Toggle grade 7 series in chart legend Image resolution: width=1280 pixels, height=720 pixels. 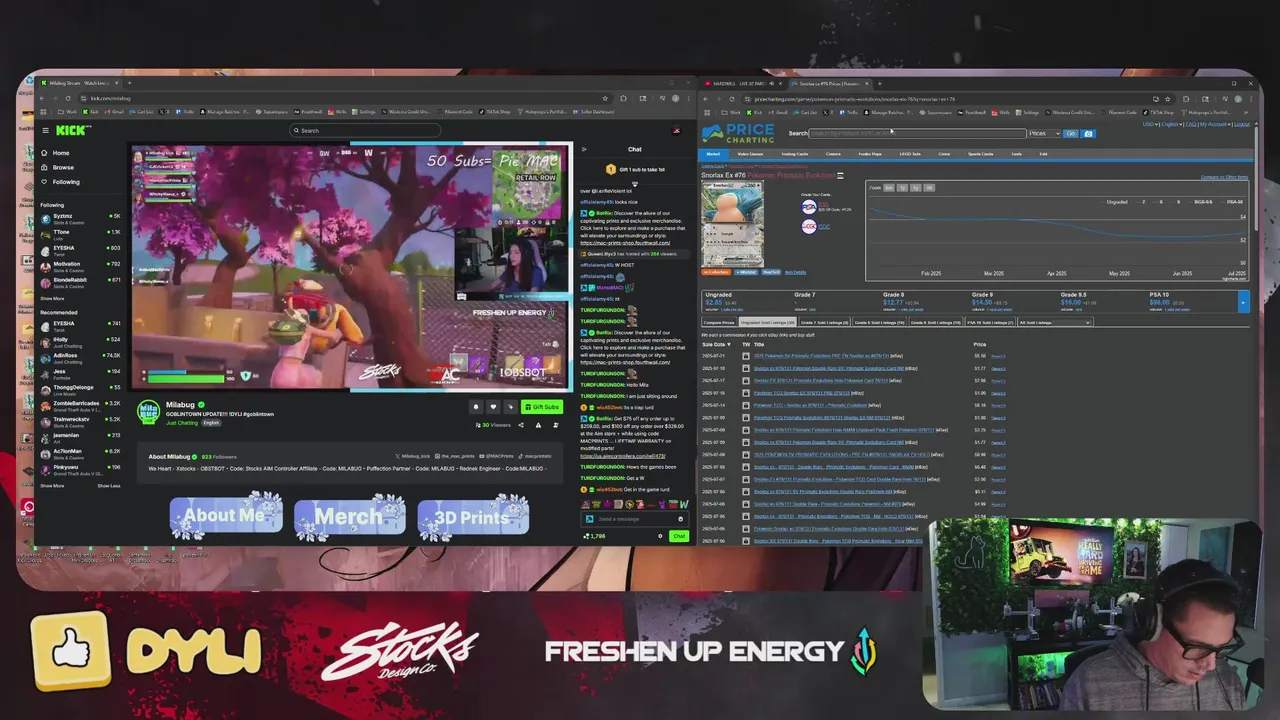[x=1141, y=202]
